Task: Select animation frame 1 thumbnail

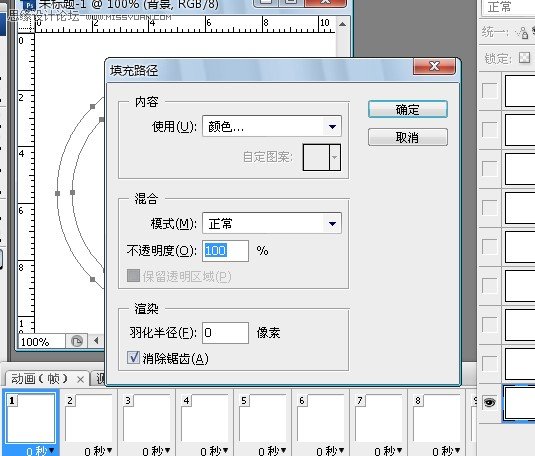Action: tap(31, 418)
